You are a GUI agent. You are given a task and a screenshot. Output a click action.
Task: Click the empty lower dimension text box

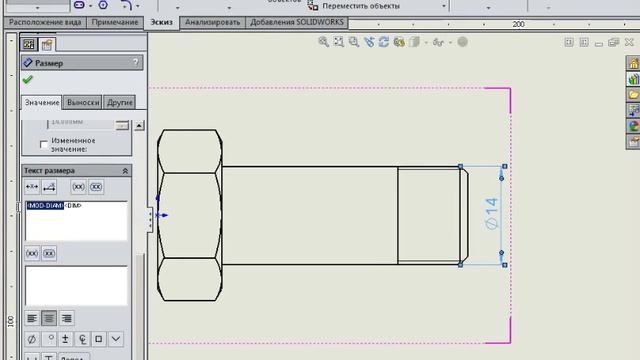(76, 285)
